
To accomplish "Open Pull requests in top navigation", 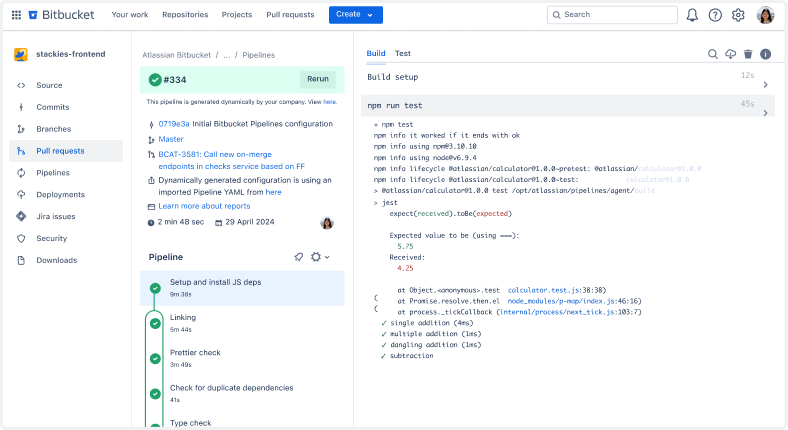I will pos(290,15).
